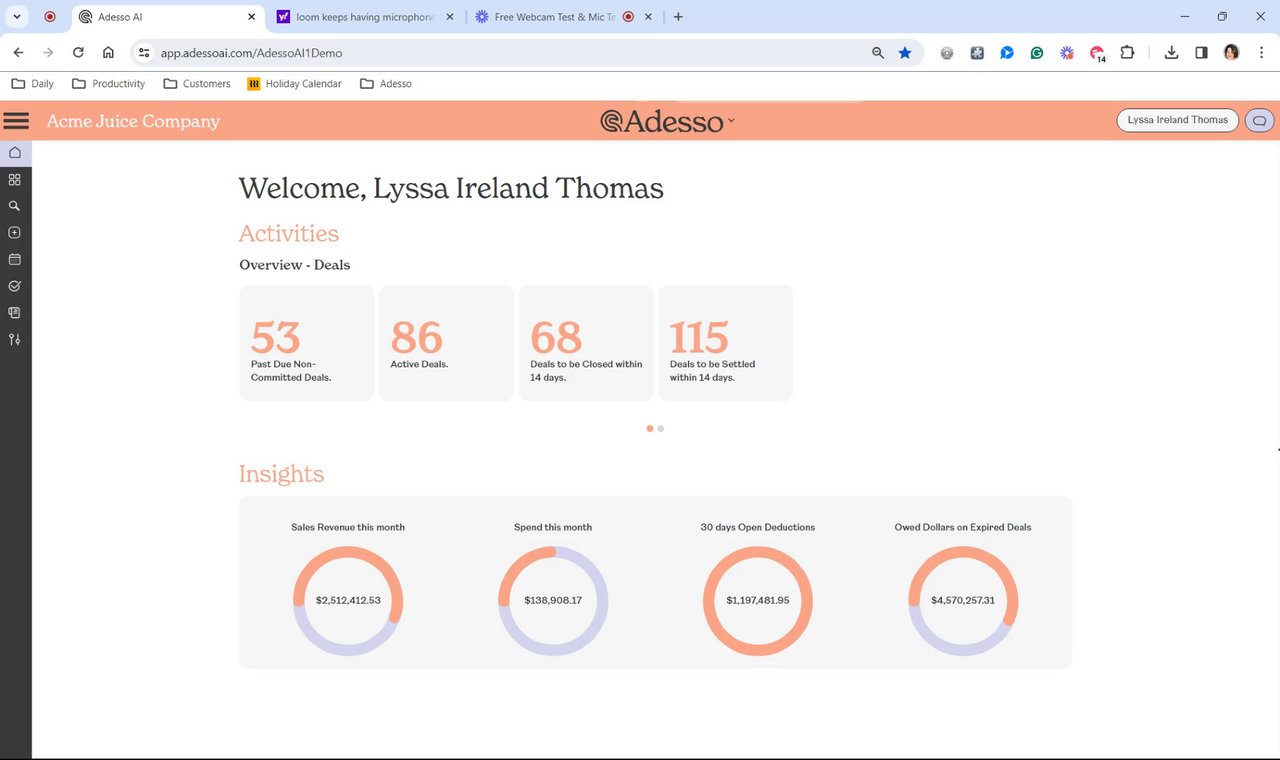Close the loom microphone tab
This screenshot has height=760, width=1280.
449,17
